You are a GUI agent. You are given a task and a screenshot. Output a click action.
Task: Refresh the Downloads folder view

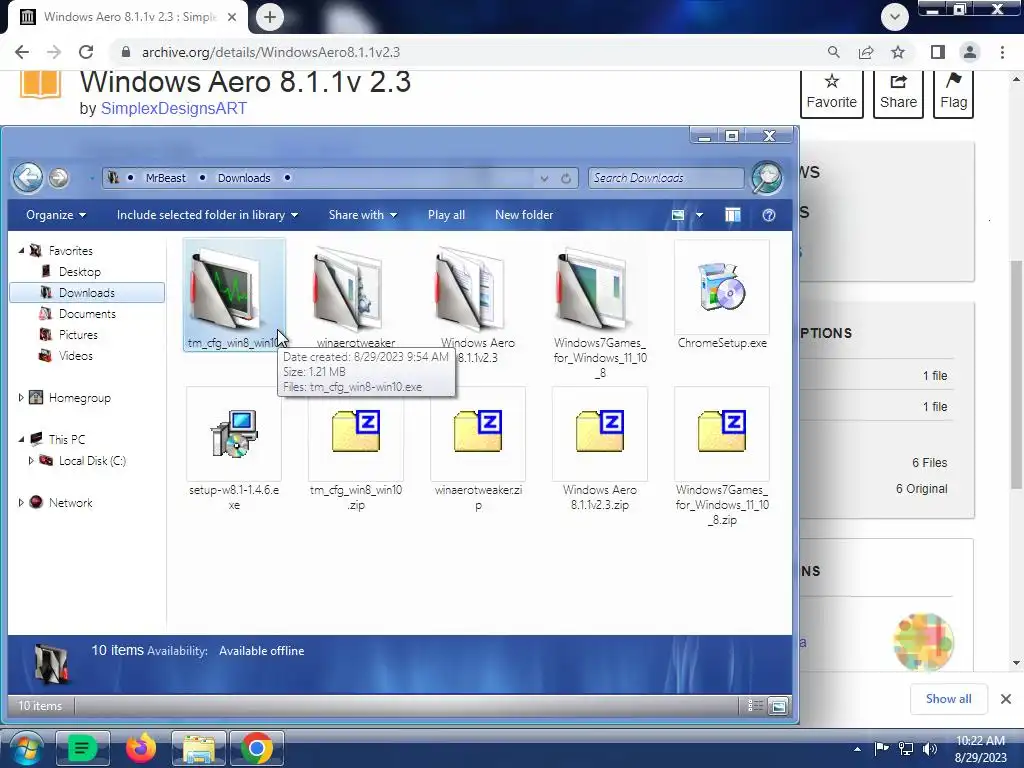(566, 178)
